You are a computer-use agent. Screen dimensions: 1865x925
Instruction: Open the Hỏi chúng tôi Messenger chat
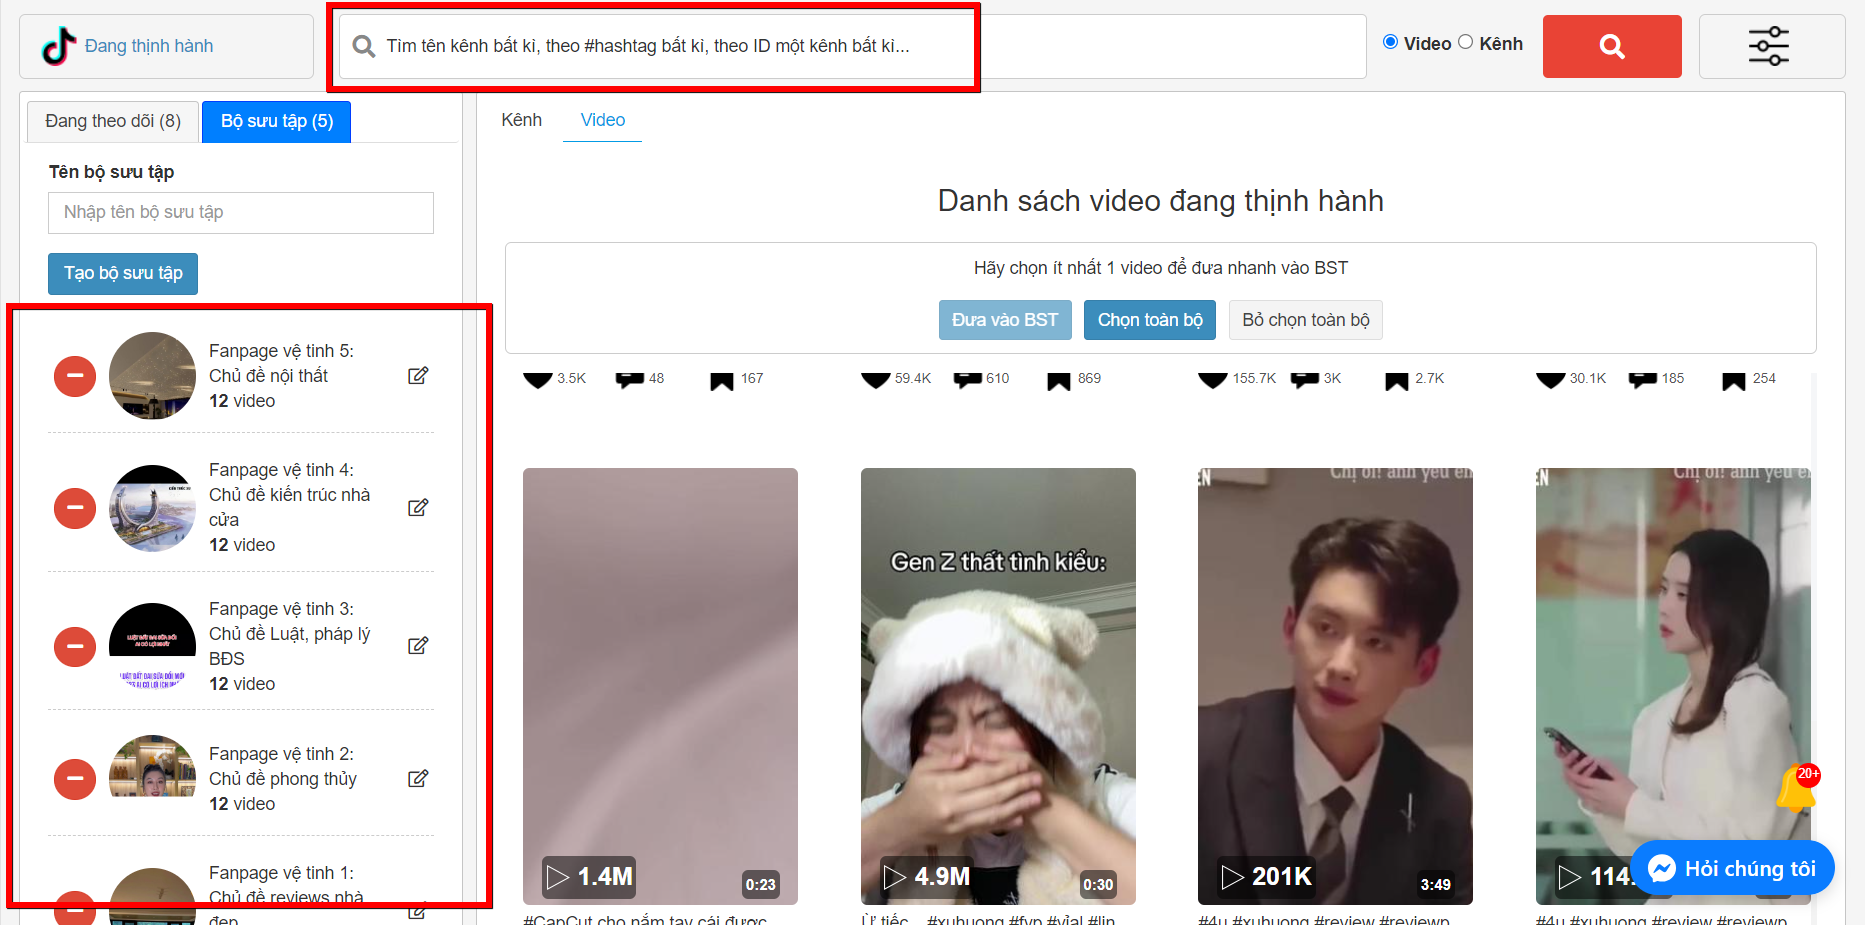point(1732,868)
